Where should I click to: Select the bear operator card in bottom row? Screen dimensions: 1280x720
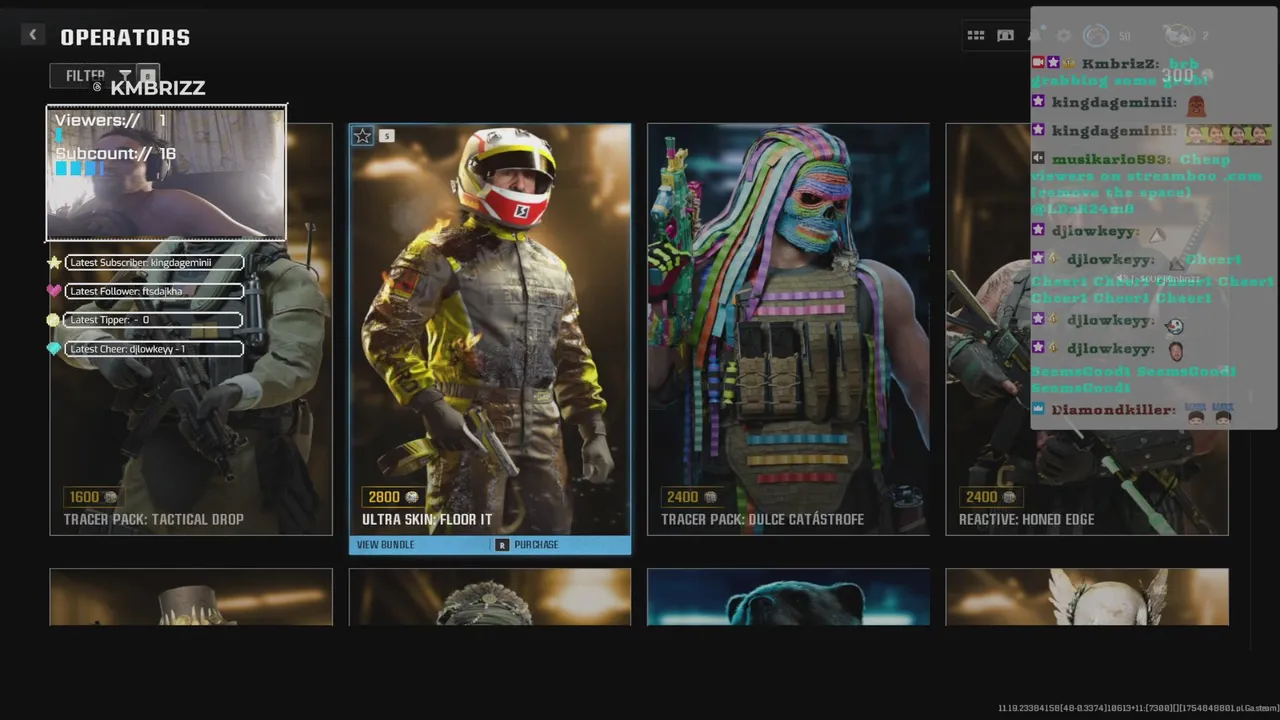[788, 597]
